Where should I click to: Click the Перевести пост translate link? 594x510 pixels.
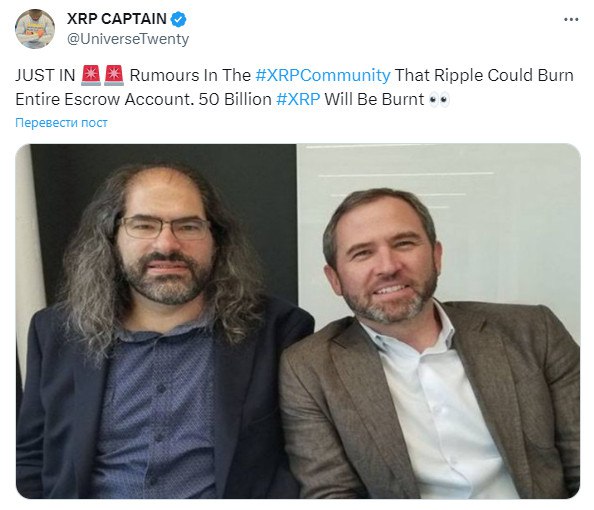(x=61, y=123)
